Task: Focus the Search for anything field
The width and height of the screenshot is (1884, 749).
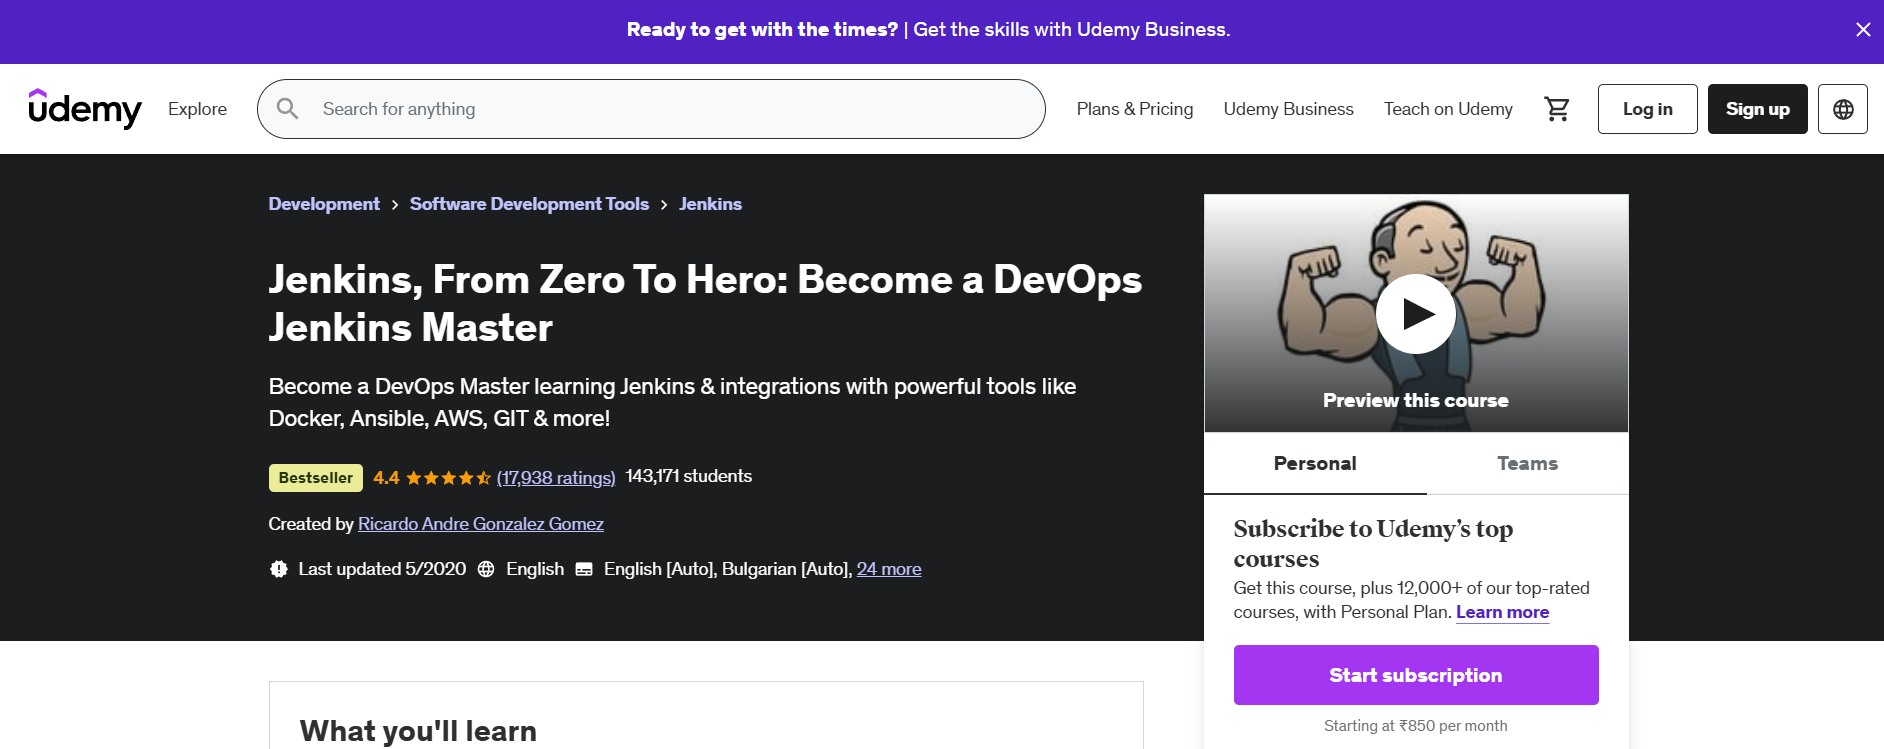Action: (x=670, y=109)
